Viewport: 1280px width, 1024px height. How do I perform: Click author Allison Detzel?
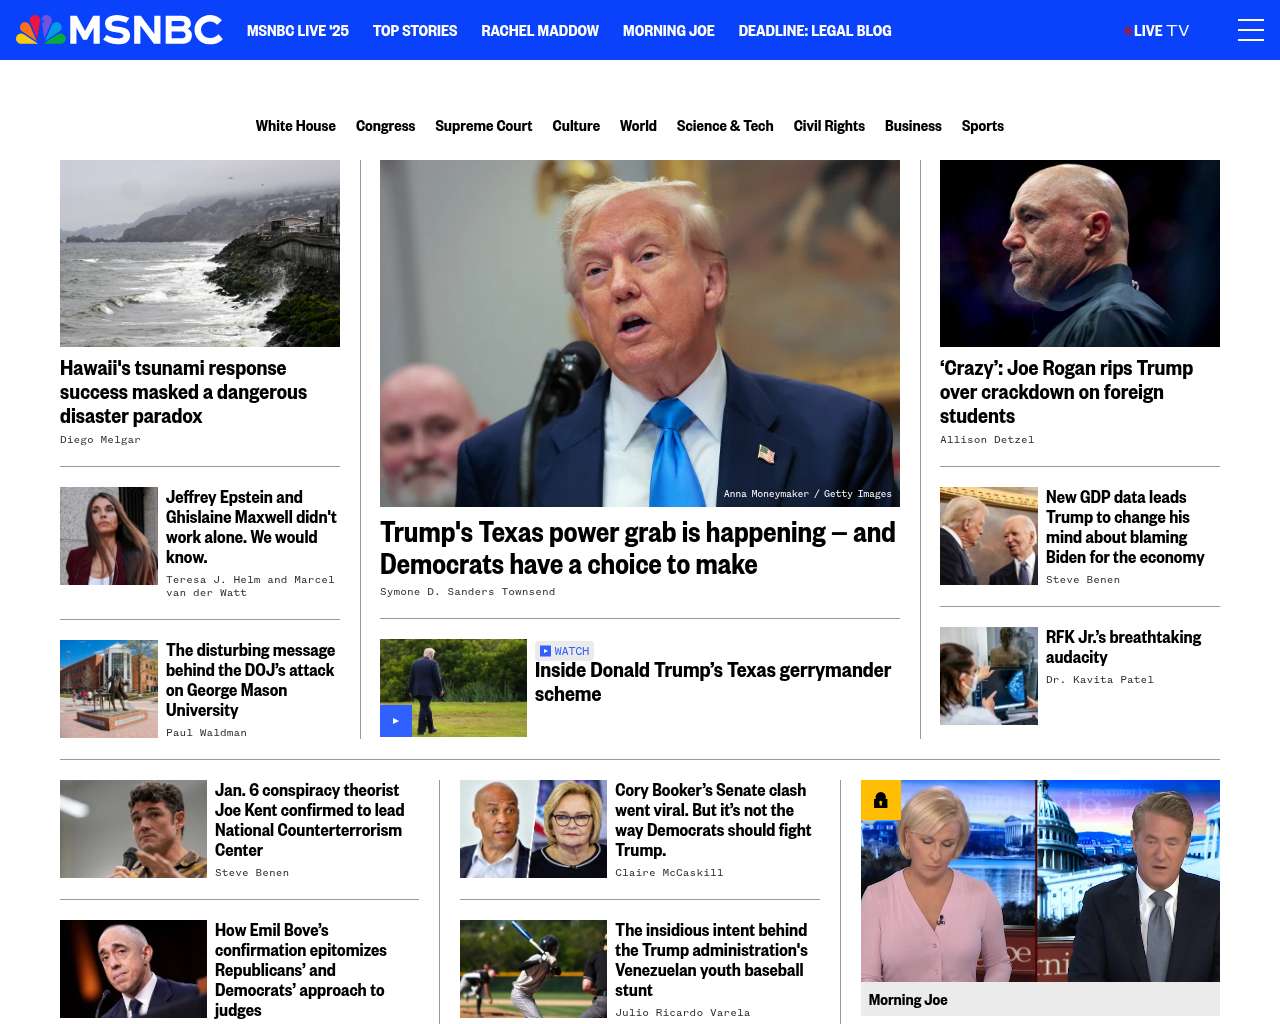pyautogui.click(x=987, y=440)
